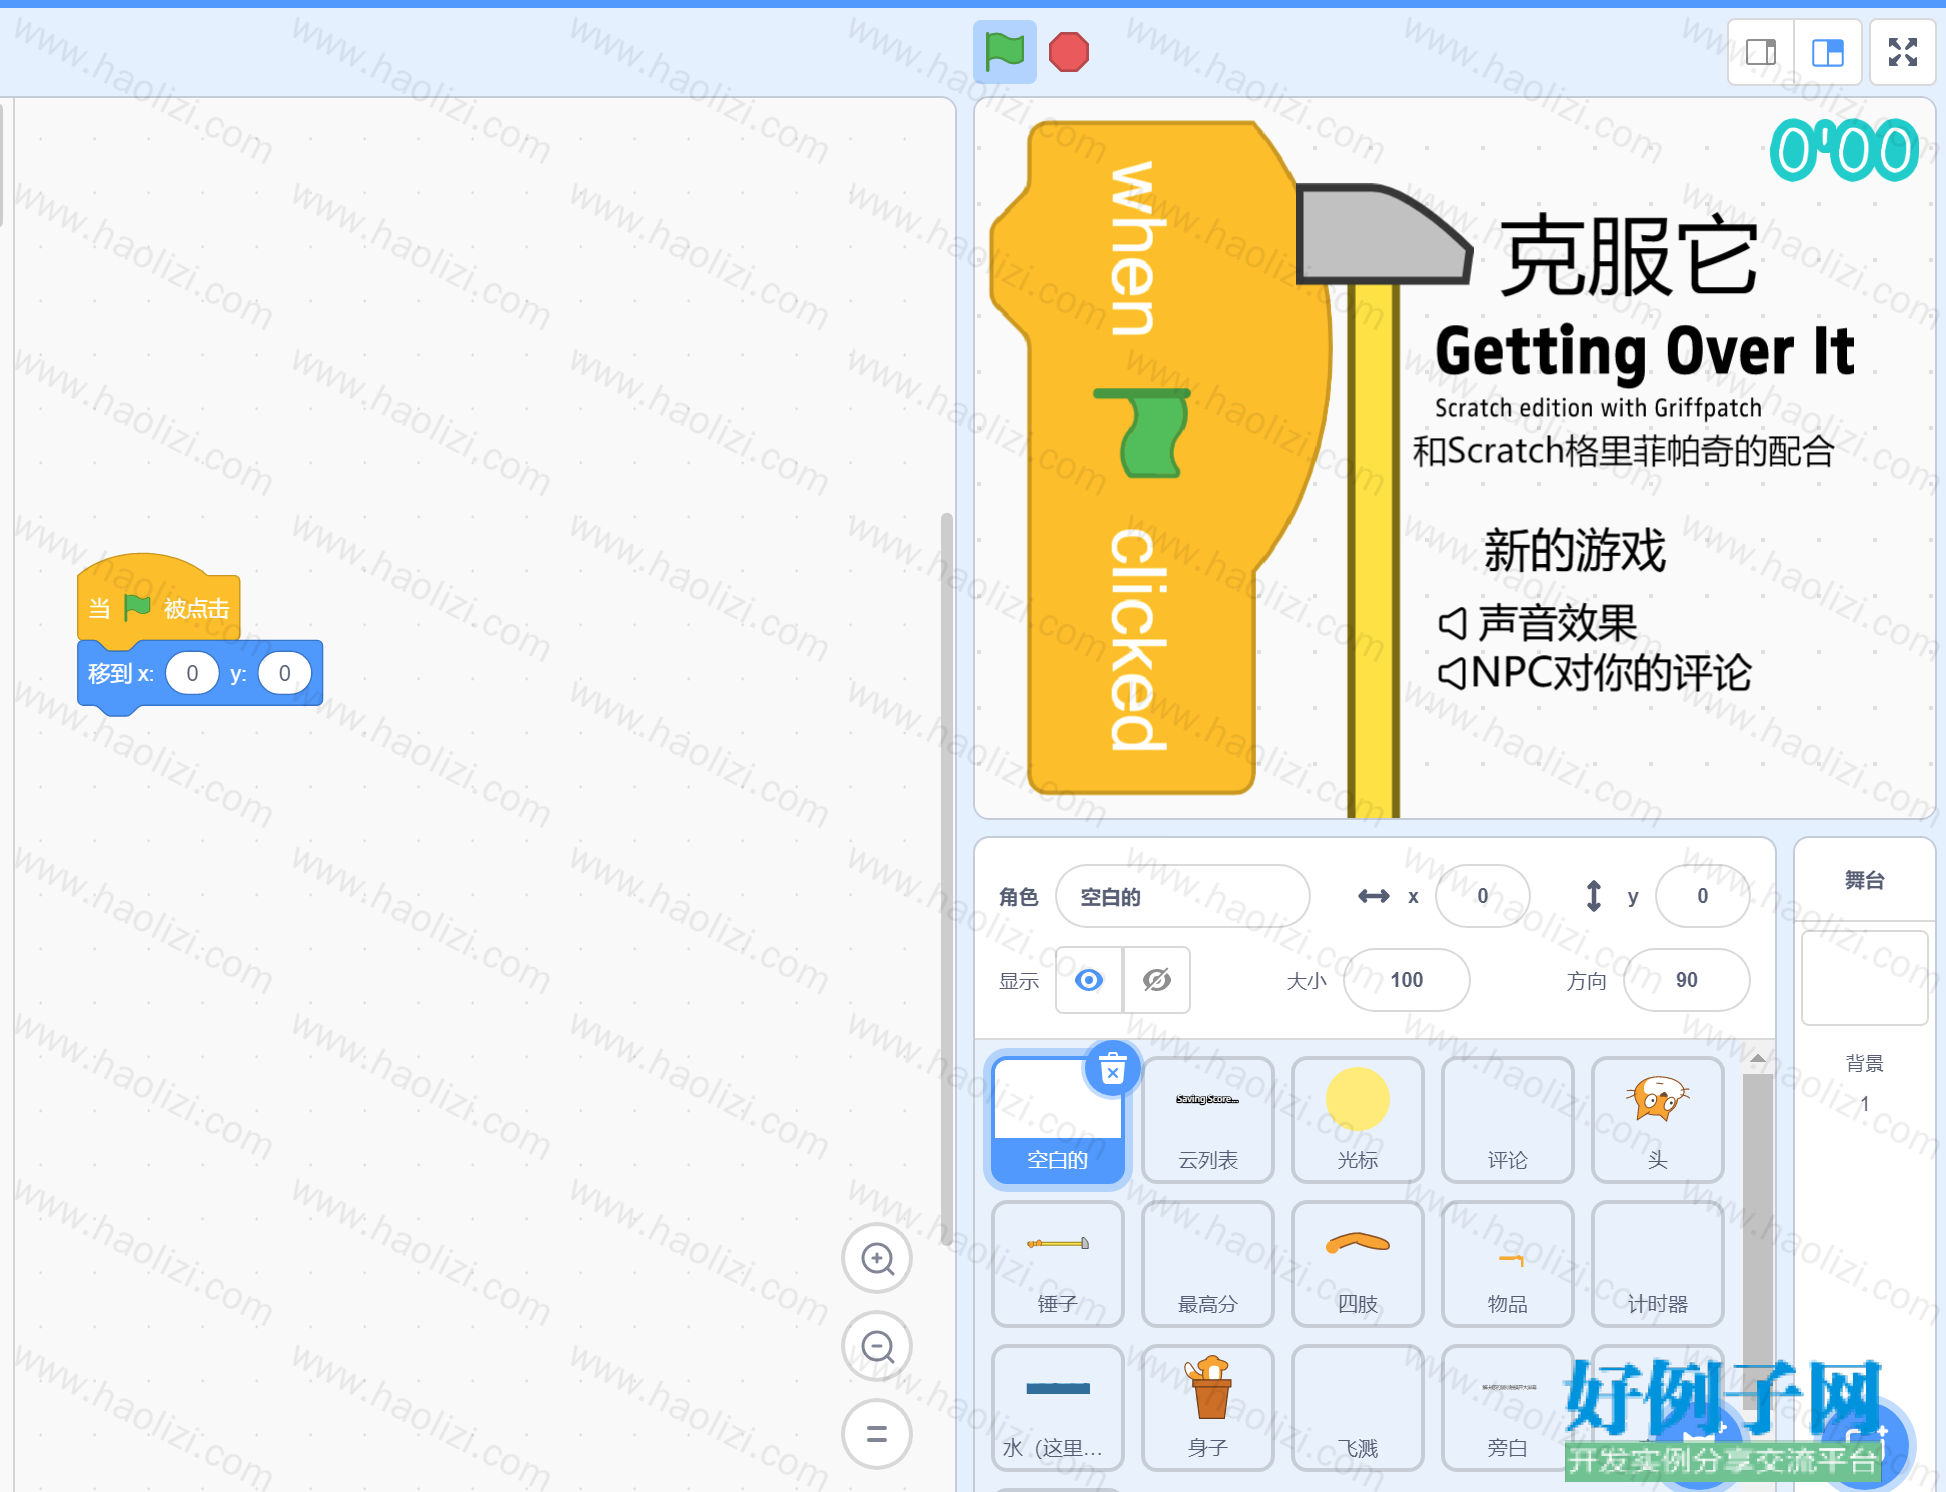The height and width of the screenshot is (1492, 1946).
Task: Select the 四肢 sprite
Action: click(x=1358, y=1264)
